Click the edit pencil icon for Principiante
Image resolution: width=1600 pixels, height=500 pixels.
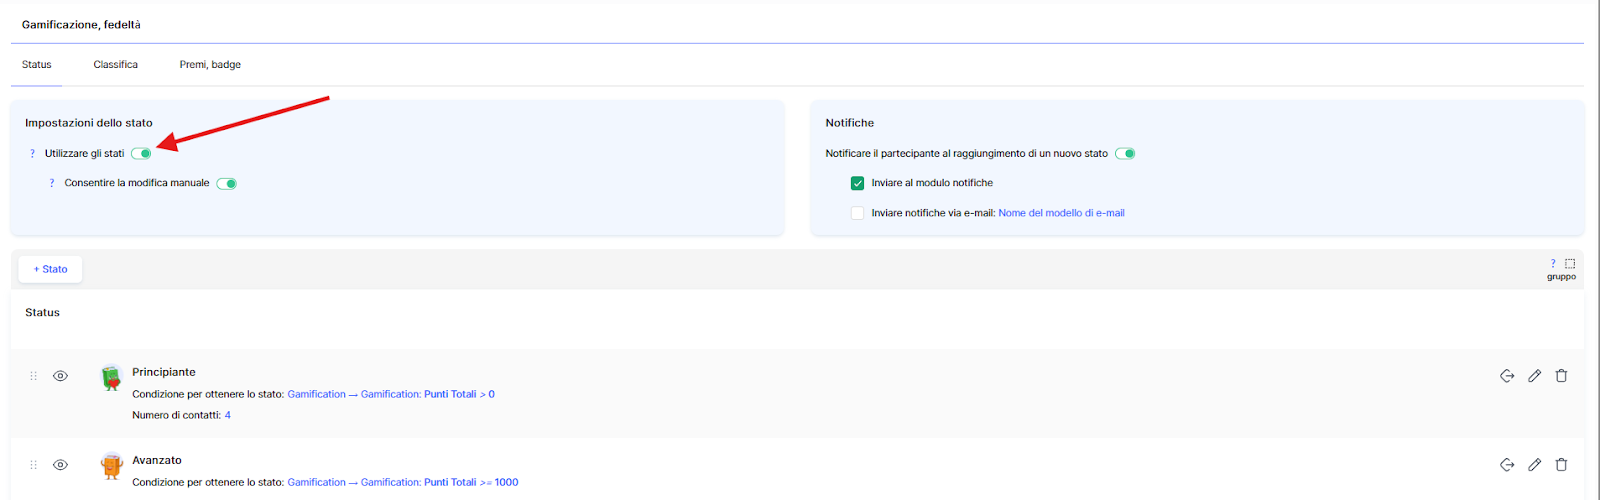1534,376
